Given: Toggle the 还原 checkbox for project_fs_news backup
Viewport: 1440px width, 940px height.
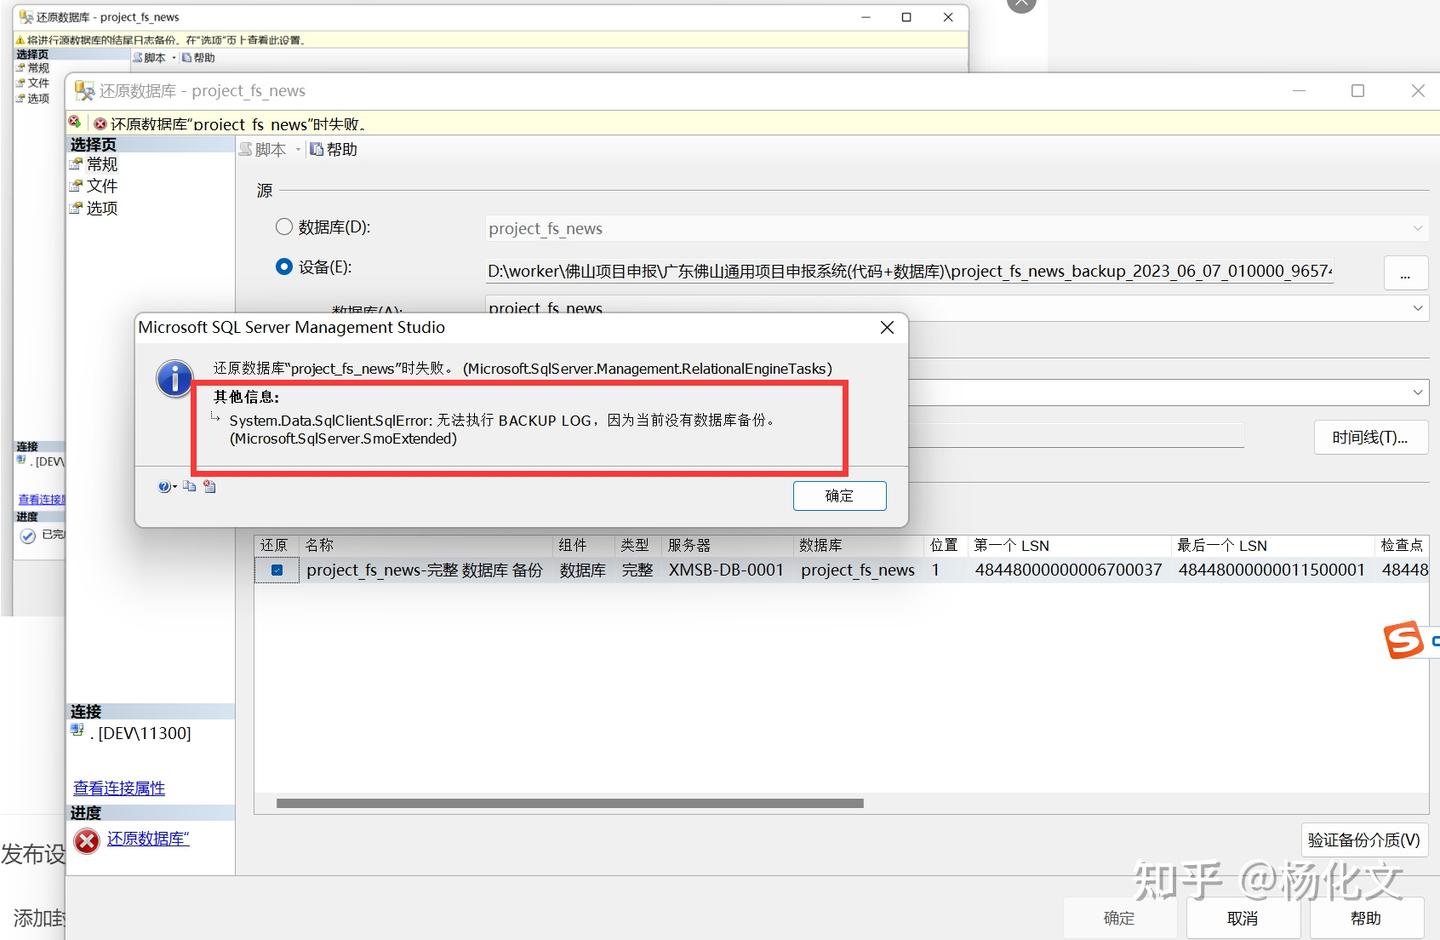Looking at the screenshot, I should 277,569.
